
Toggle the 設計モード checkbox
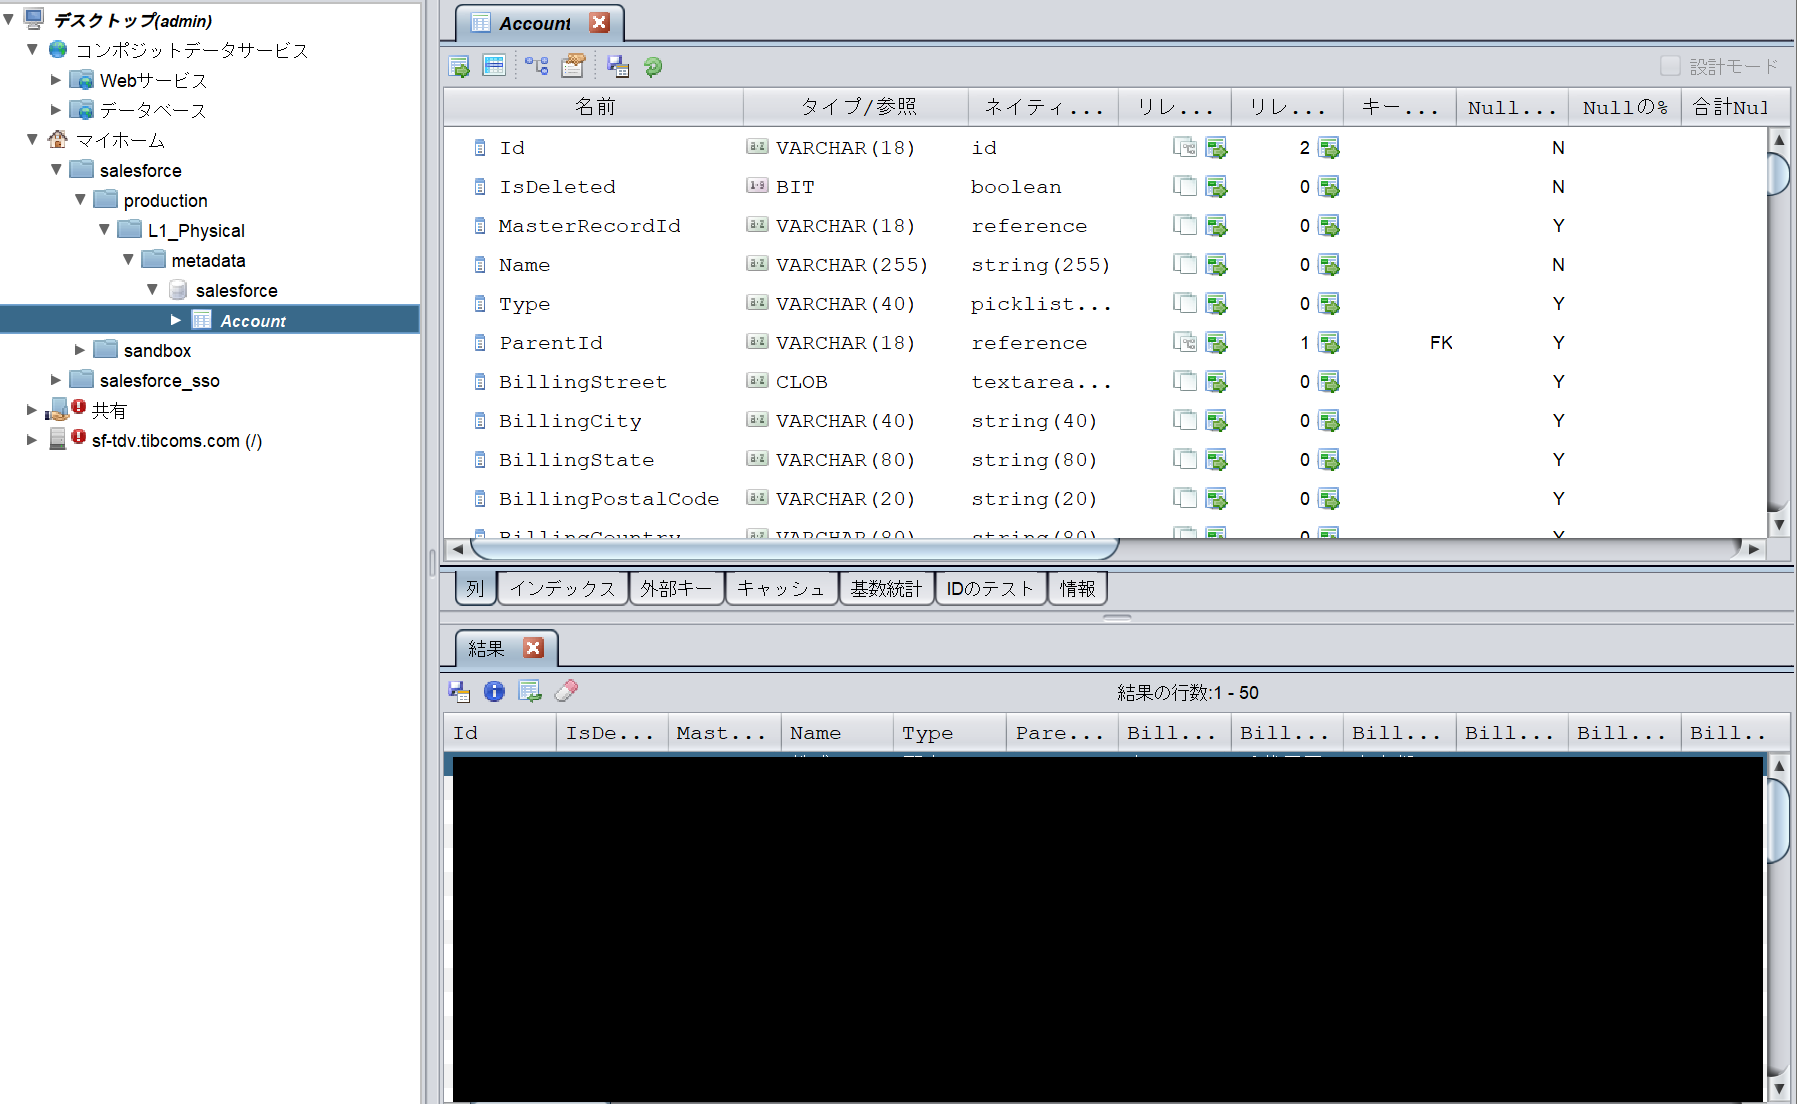point(1670,66)
